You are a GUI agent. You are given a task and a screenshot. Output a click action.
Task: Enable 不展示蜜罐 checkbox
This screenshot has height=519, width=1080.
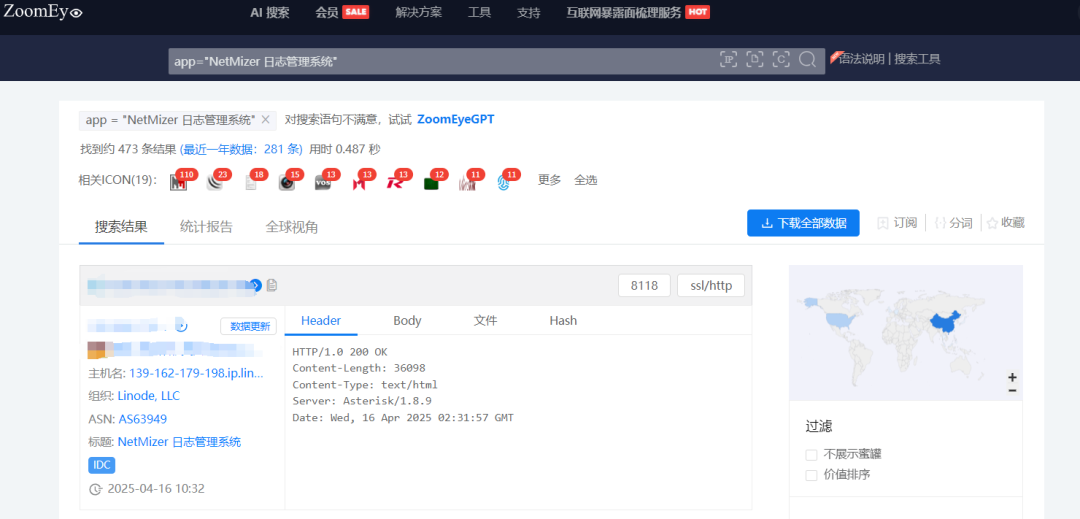[x=811, y=454]
